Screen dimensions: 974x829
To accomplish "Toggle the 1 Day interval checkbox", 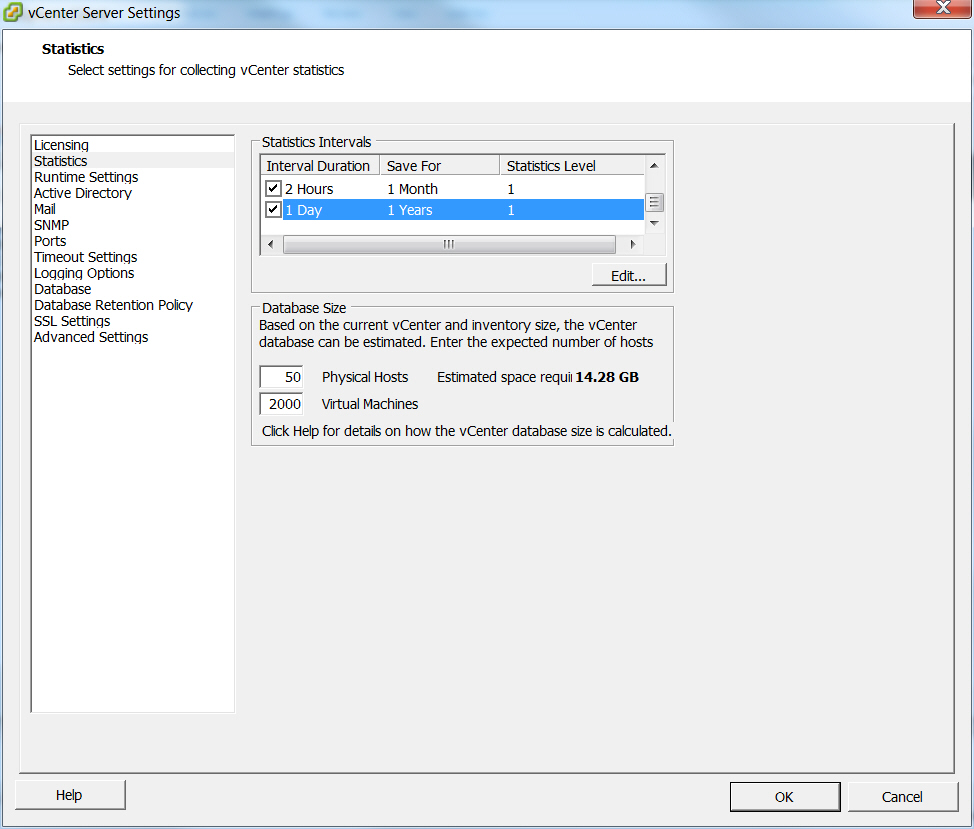I will (273, 209).
